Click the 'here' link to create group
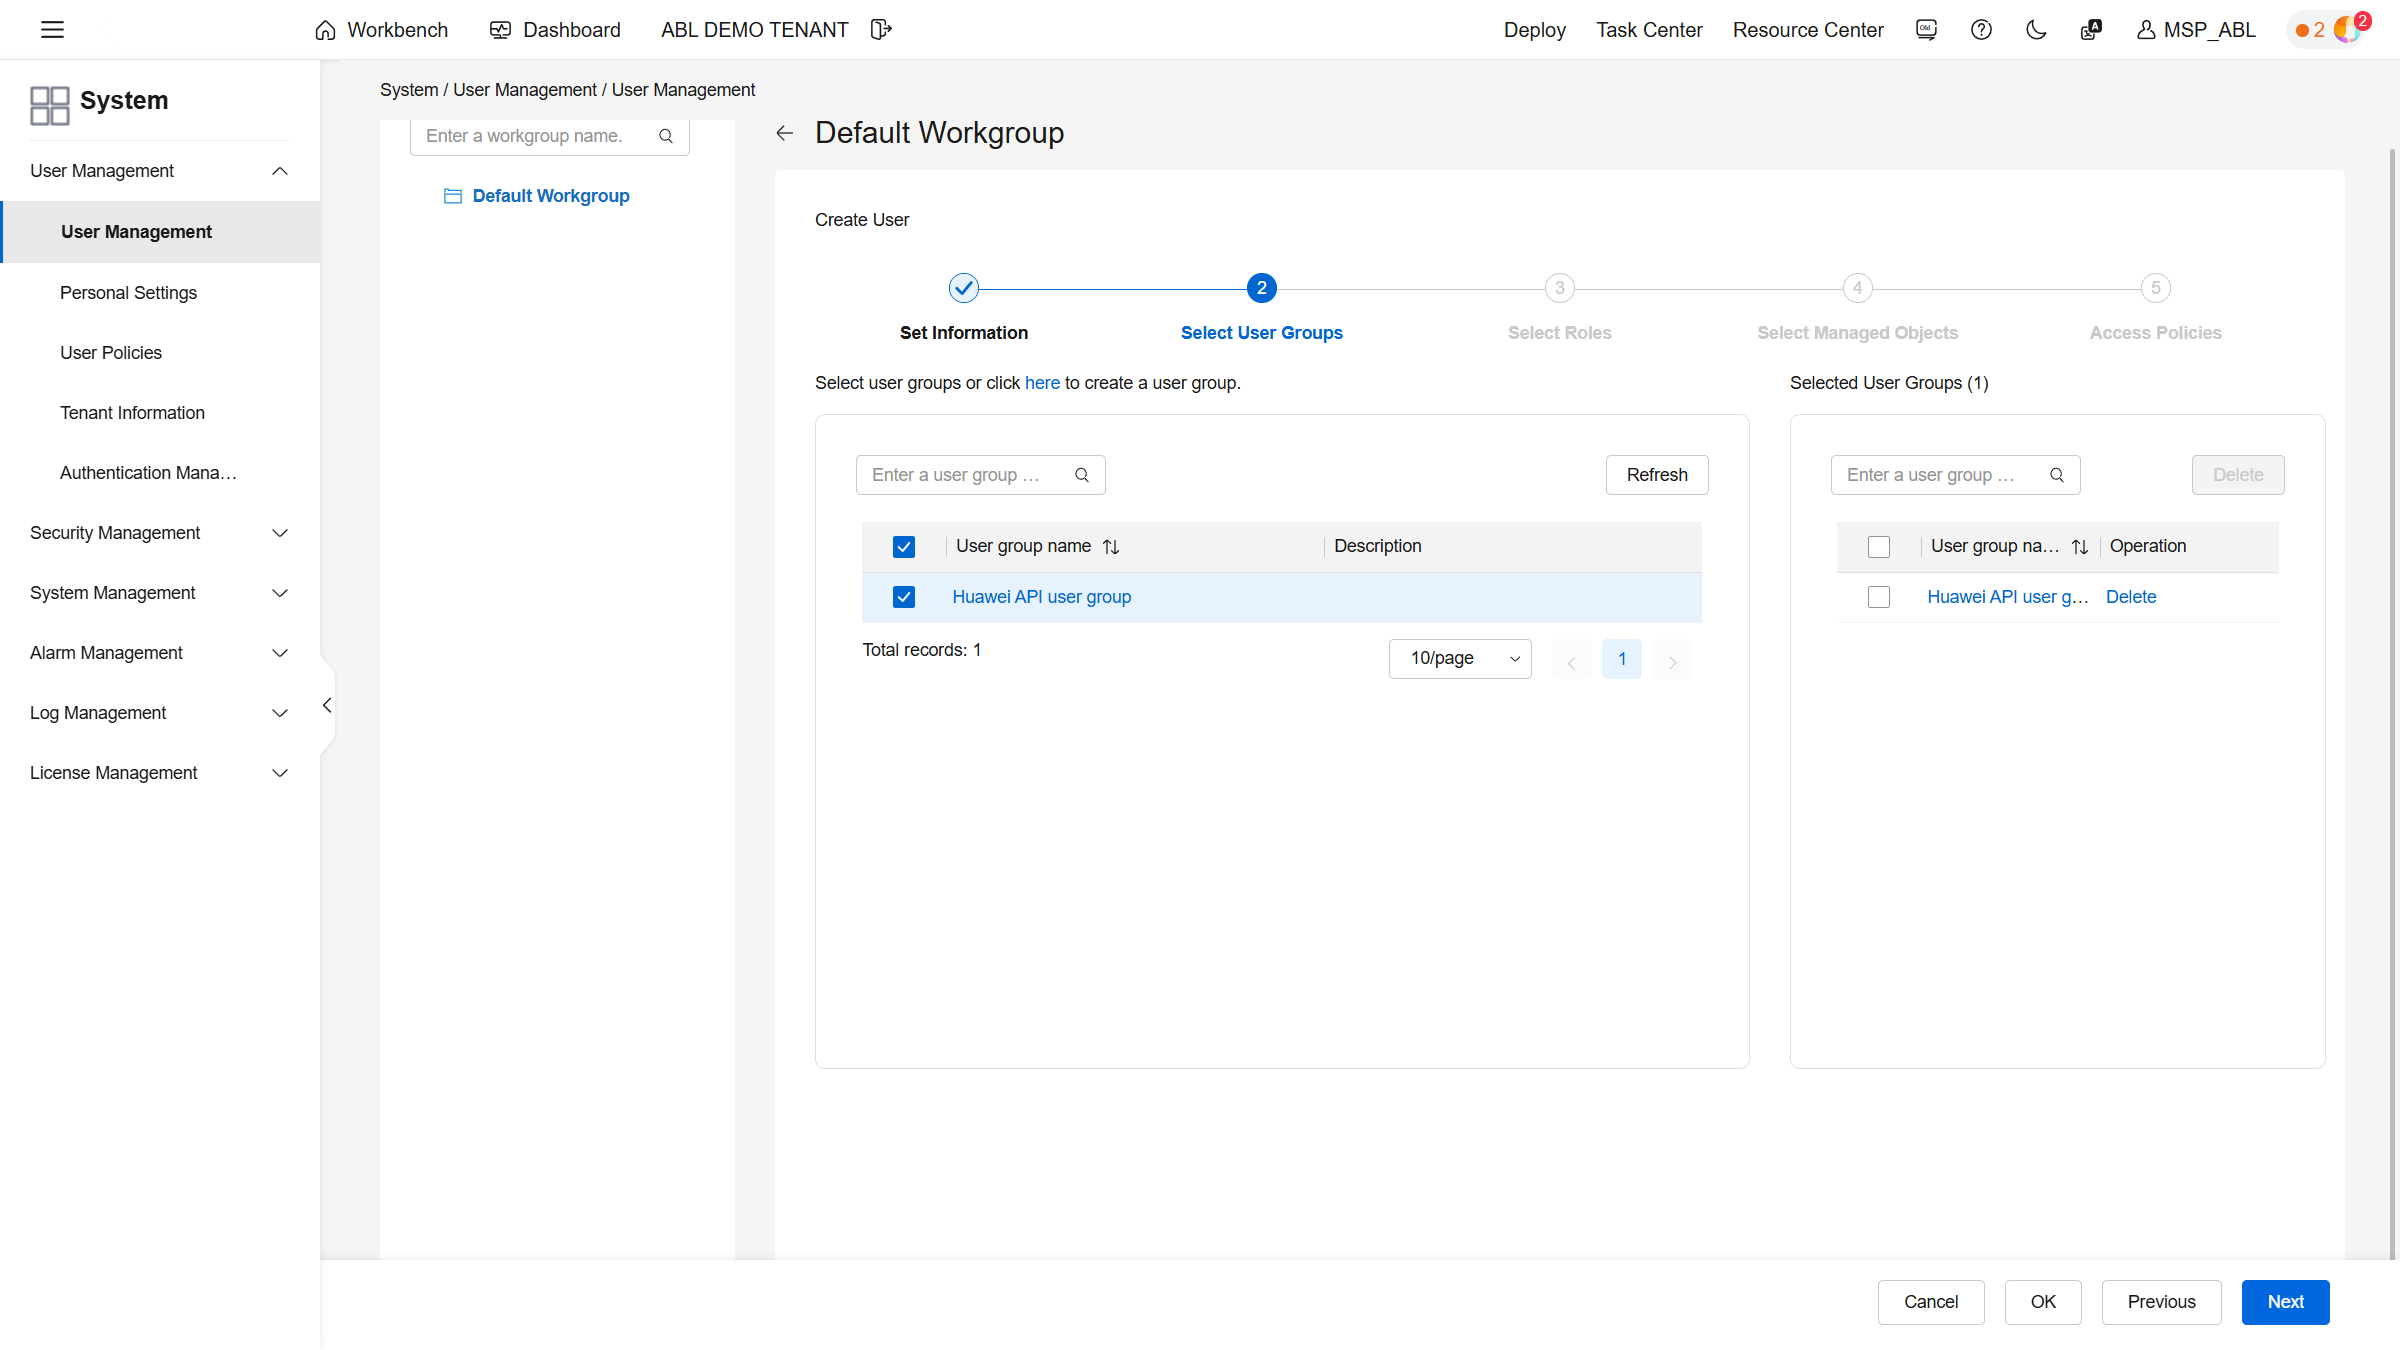The image size is (2400, 1350). pos(1042,383)
